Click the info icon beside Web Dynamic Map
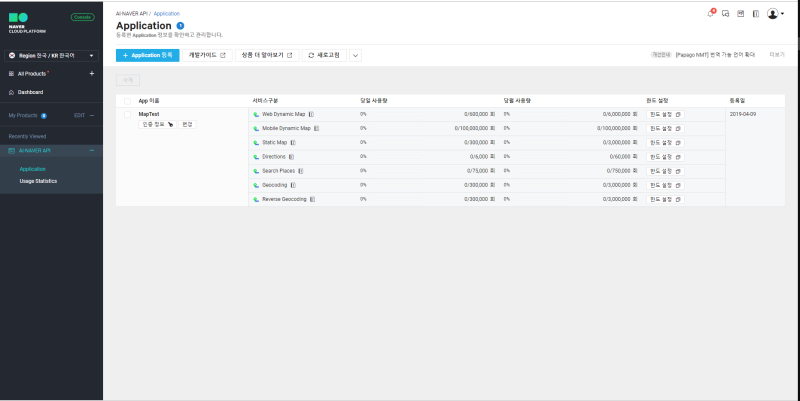The height and width of the screenshot is (401, 800). pyautogui.click(x=311, y=114)
